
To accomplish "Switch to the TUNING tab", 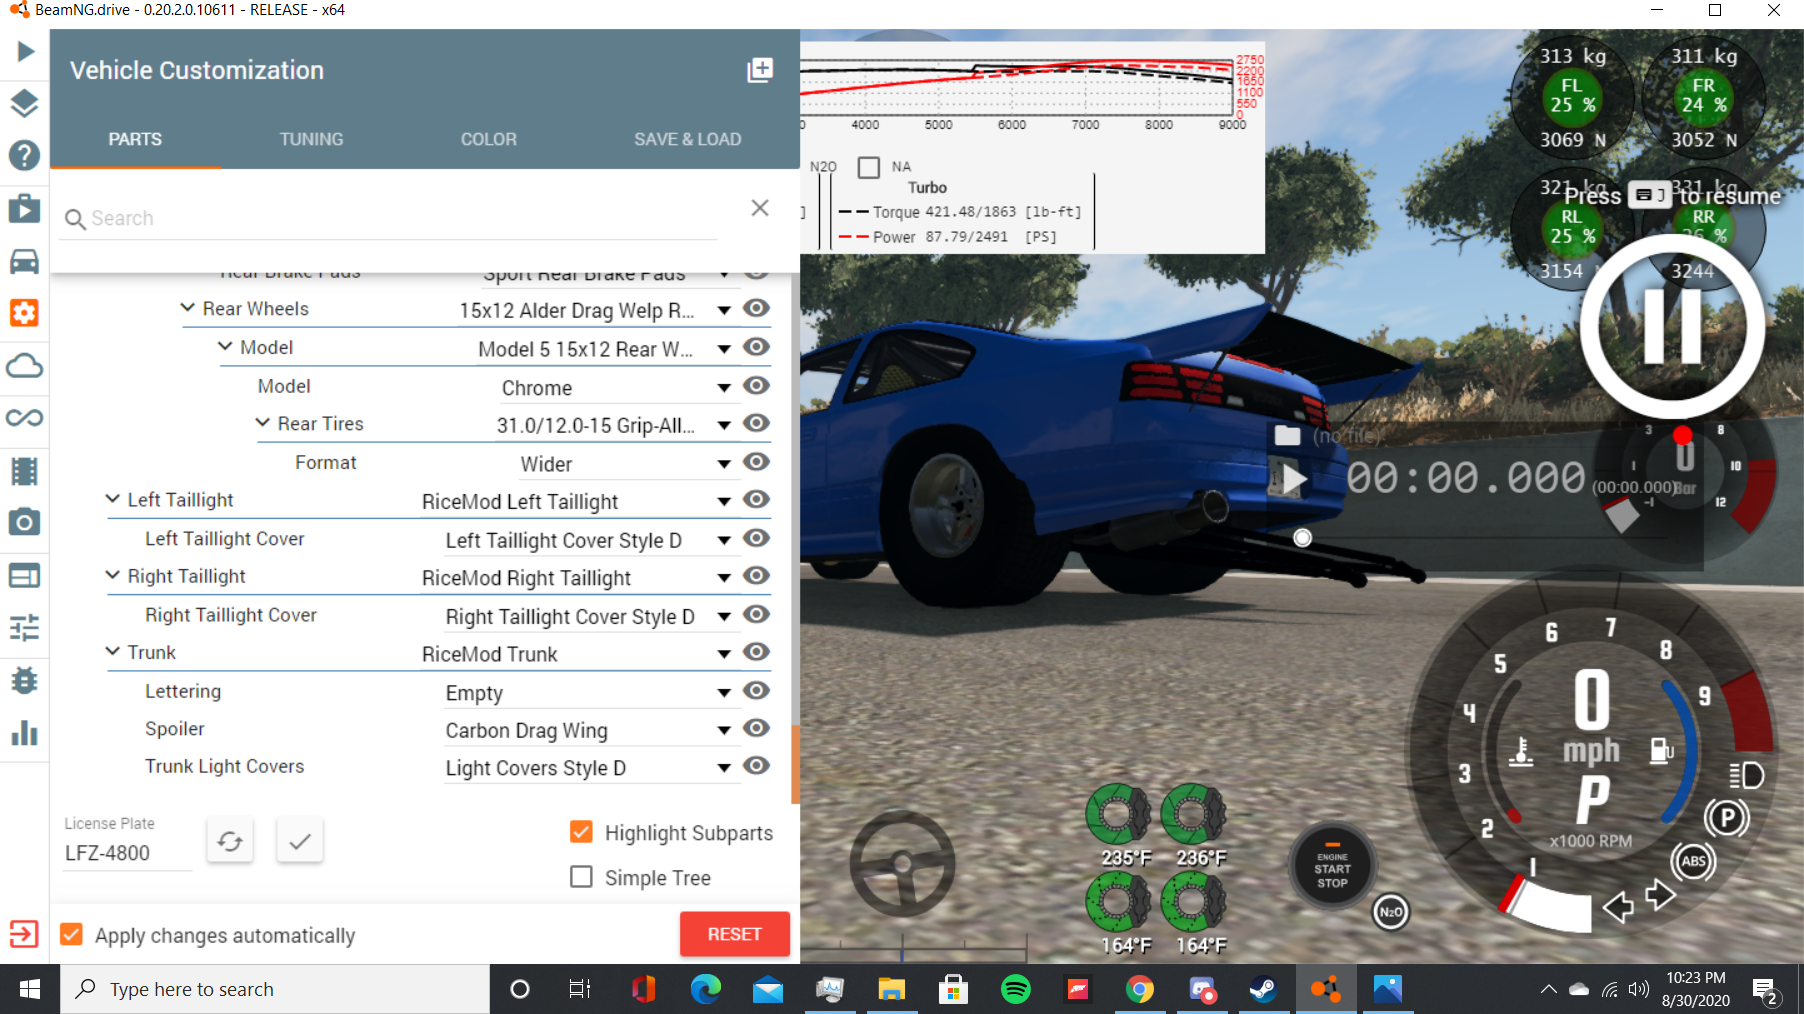I will click(x=311, y=139).
